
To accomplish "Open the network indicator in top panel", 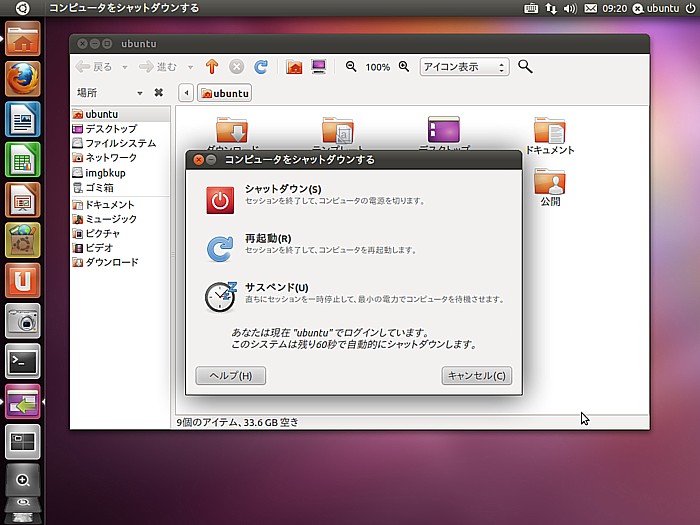I will pos(551,8).
